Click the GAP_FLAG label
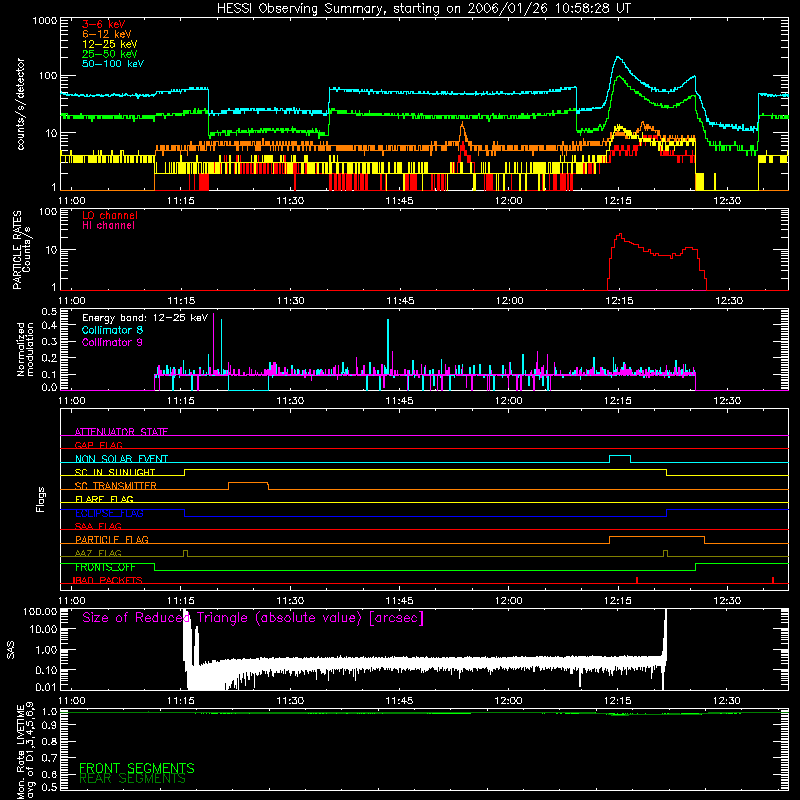This screenshot has height=800, width=800. point(98,445)
